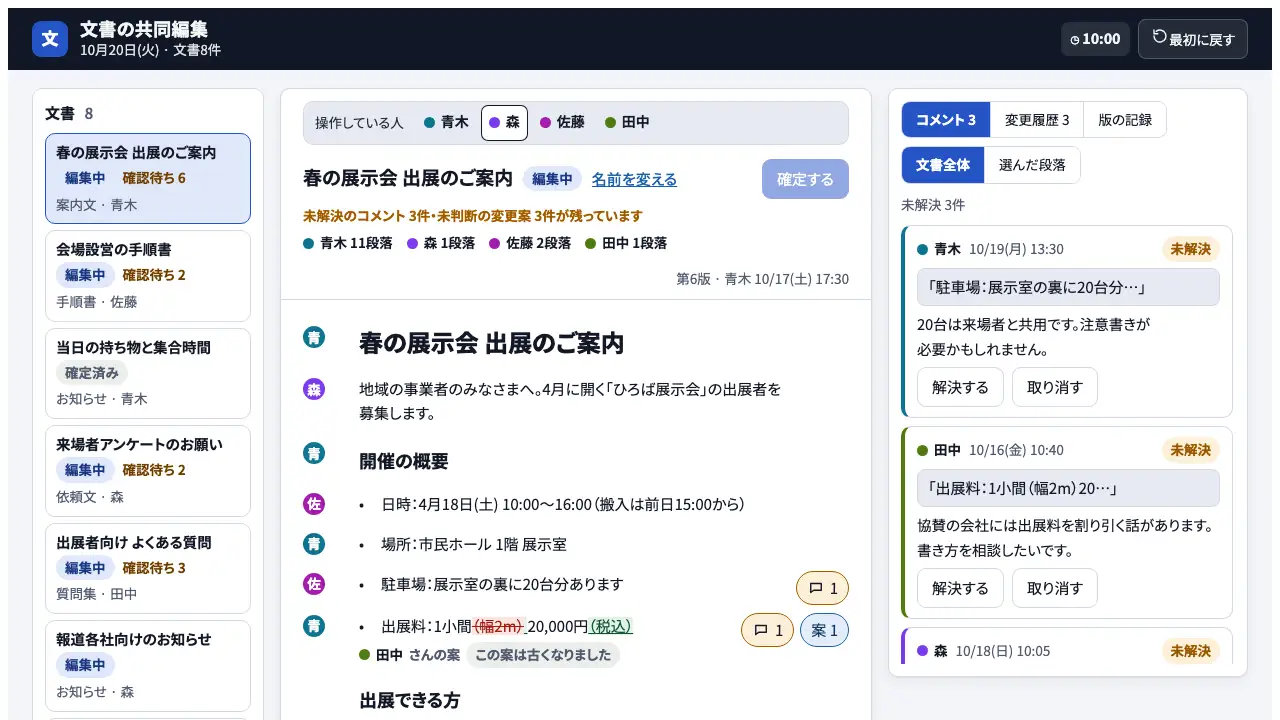Click the 文 app logo icon

[x=50, y=39]
